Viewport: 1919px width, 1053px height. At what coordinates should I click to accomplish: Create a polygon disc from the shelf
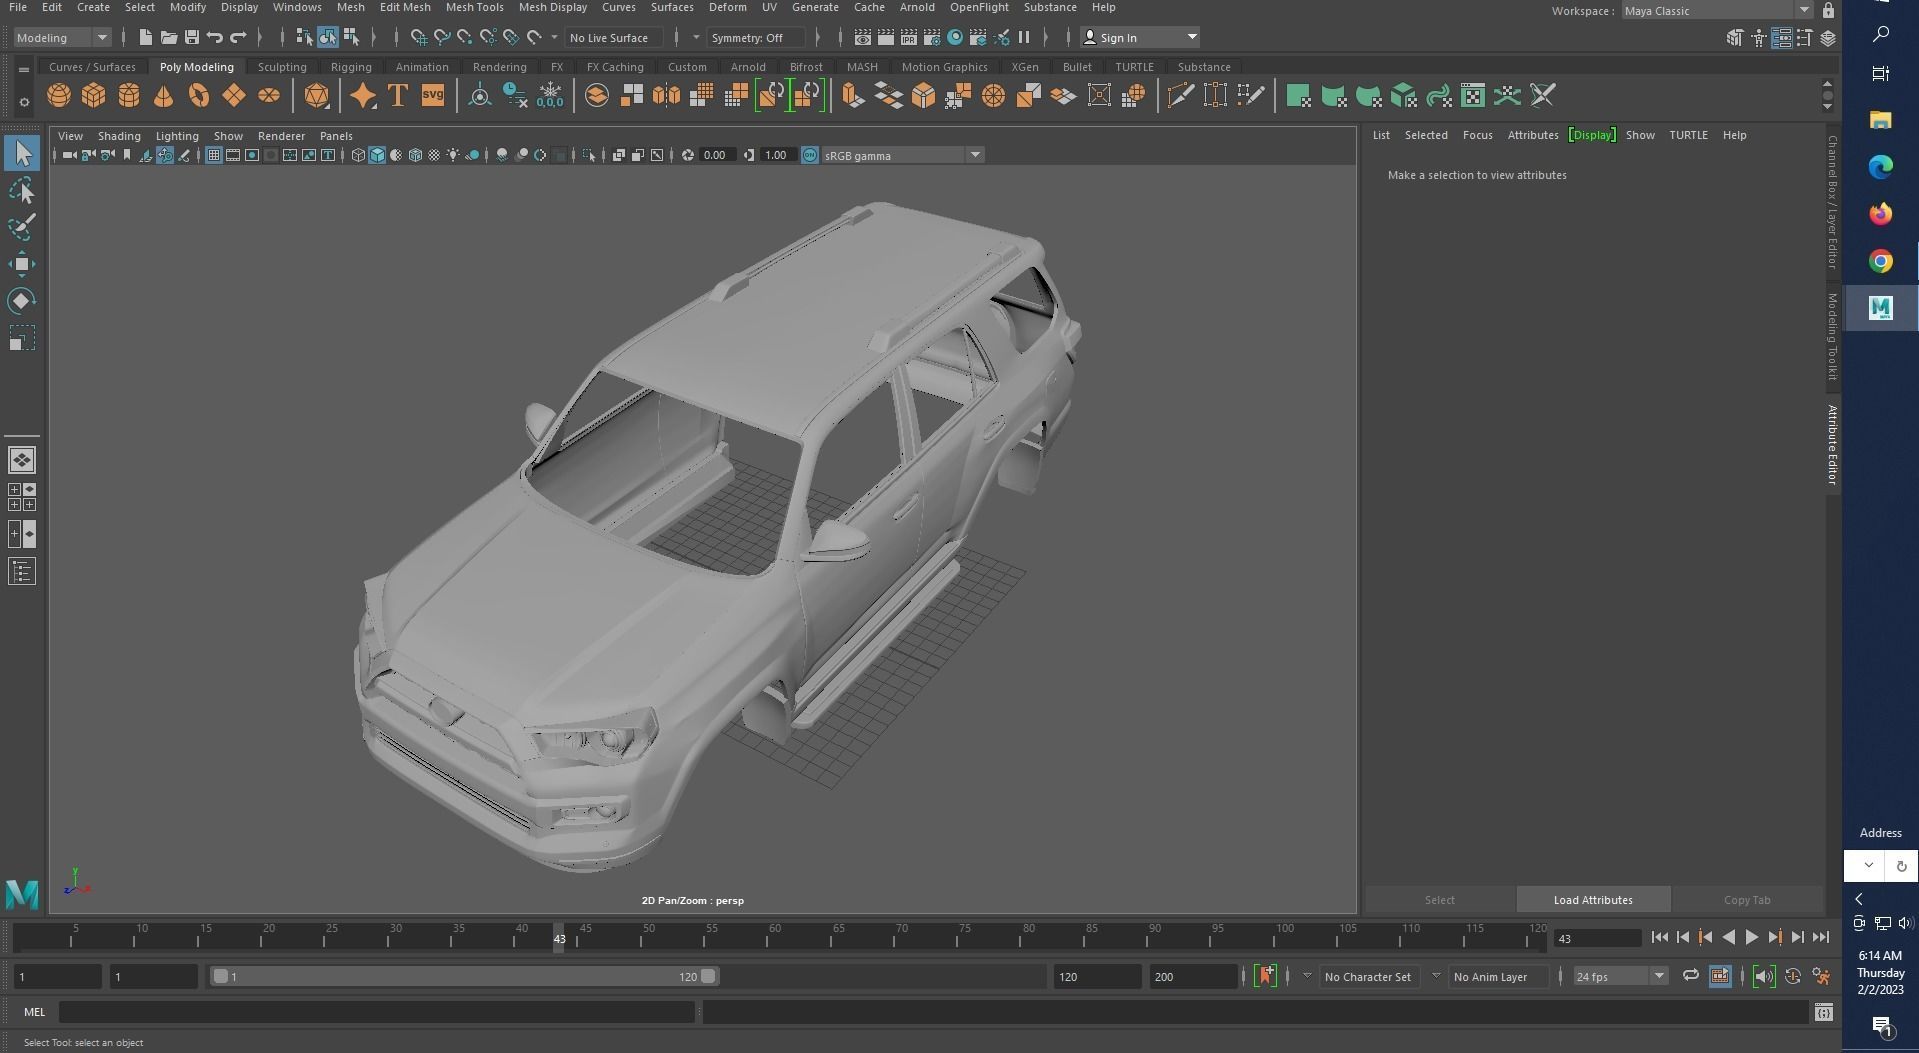[x=269, y=96]
